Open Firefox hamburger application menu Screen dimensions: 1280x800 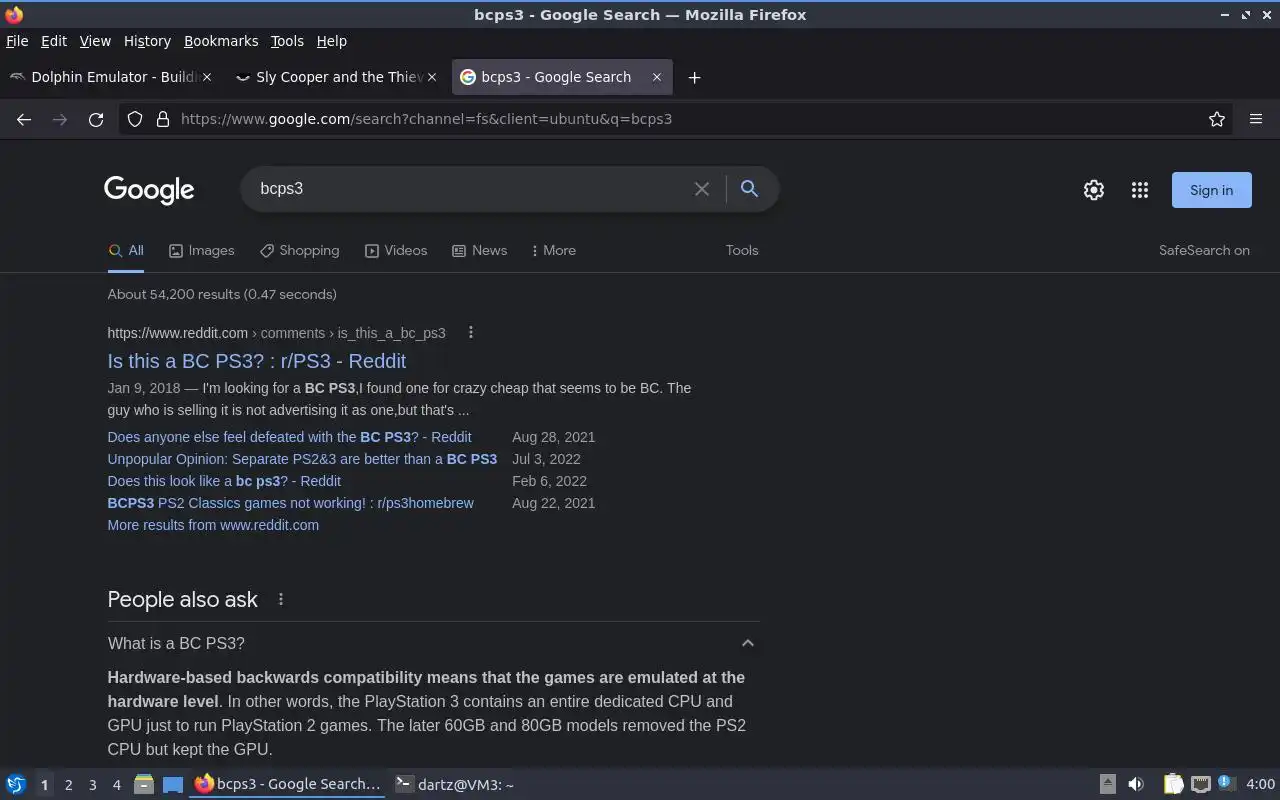coord(1256,119)
